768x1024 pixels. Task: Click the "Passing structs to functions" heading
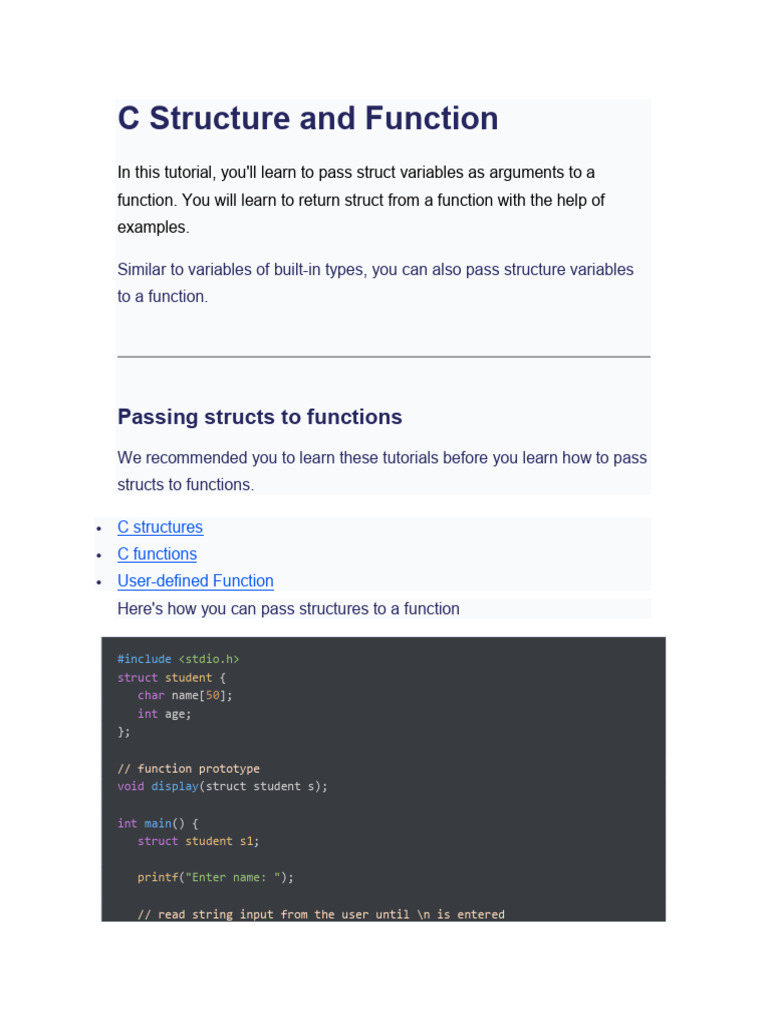point(260,417)
